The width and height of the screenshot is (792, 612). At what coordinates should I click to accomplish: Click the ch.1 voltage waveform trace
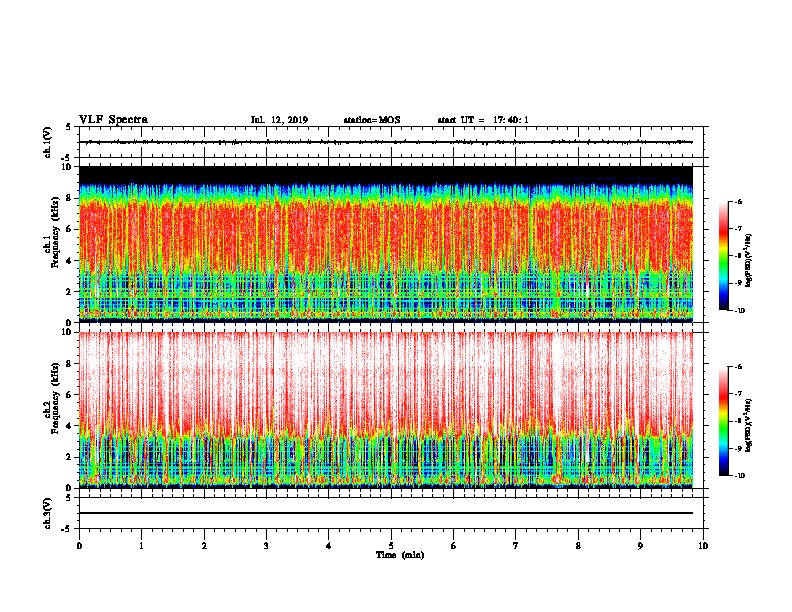[386, 142]
